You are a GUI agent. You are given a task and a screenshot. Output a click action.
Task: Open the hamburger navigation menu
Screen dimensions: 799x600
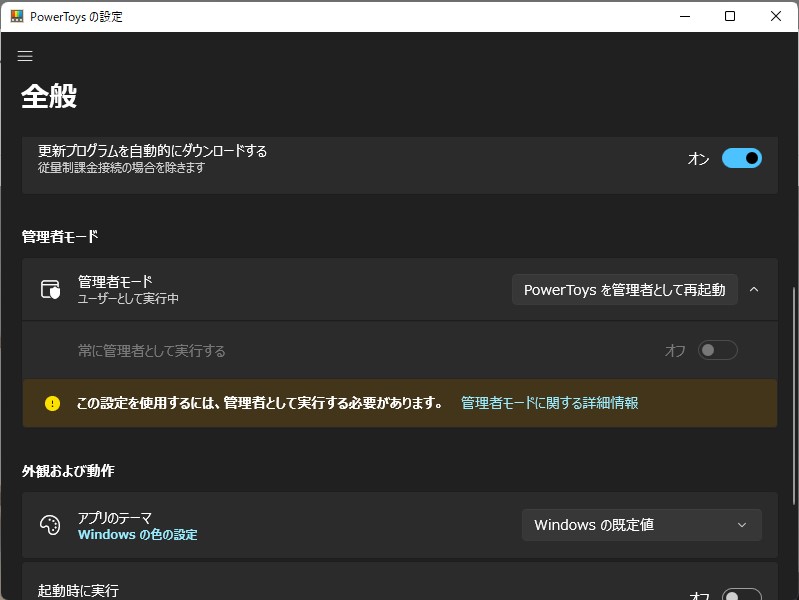(x=25, y=56)
